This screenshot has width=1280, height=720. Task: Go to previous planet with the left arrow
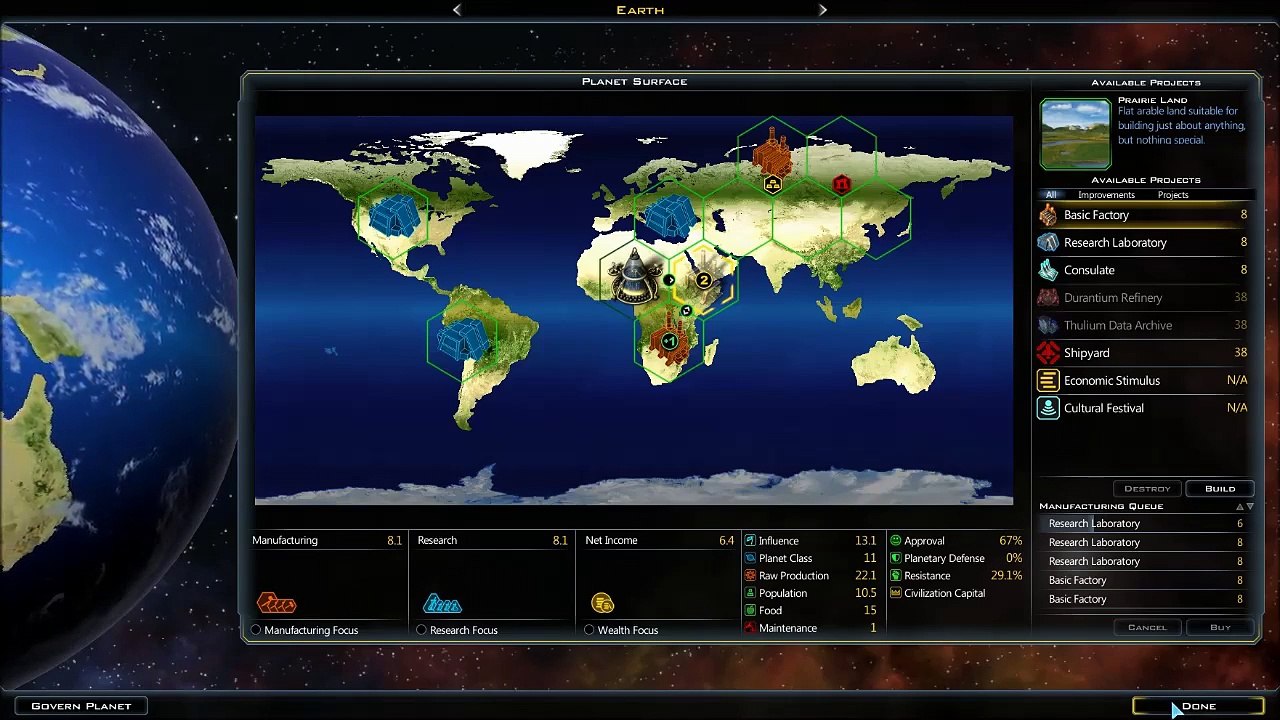point(457,10)
